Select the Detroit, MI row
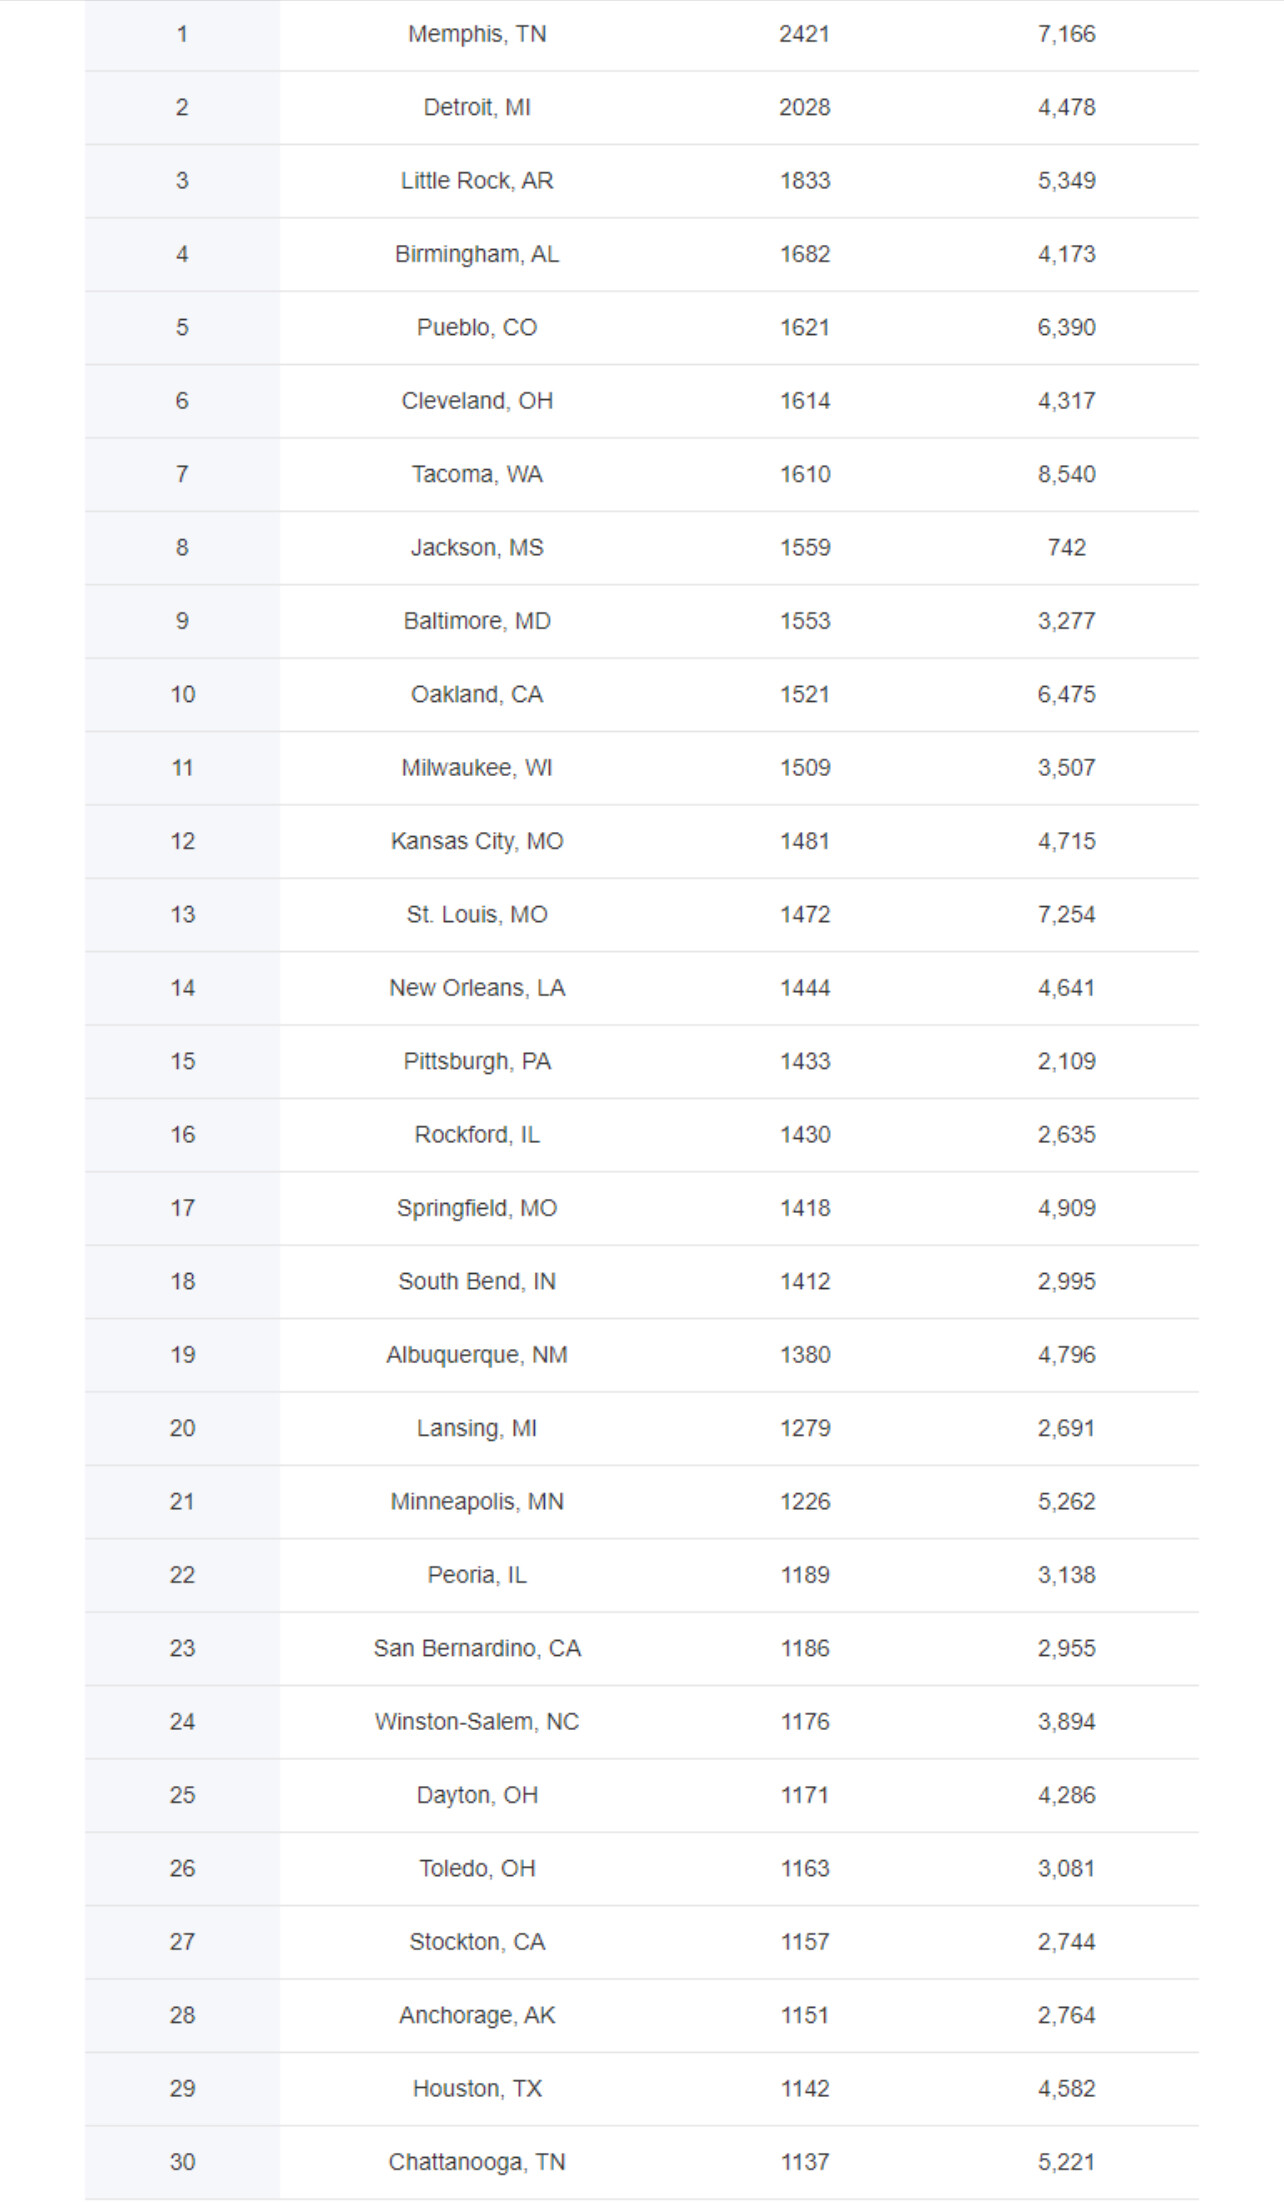Screen dimensions: 1284x2202 642,107
